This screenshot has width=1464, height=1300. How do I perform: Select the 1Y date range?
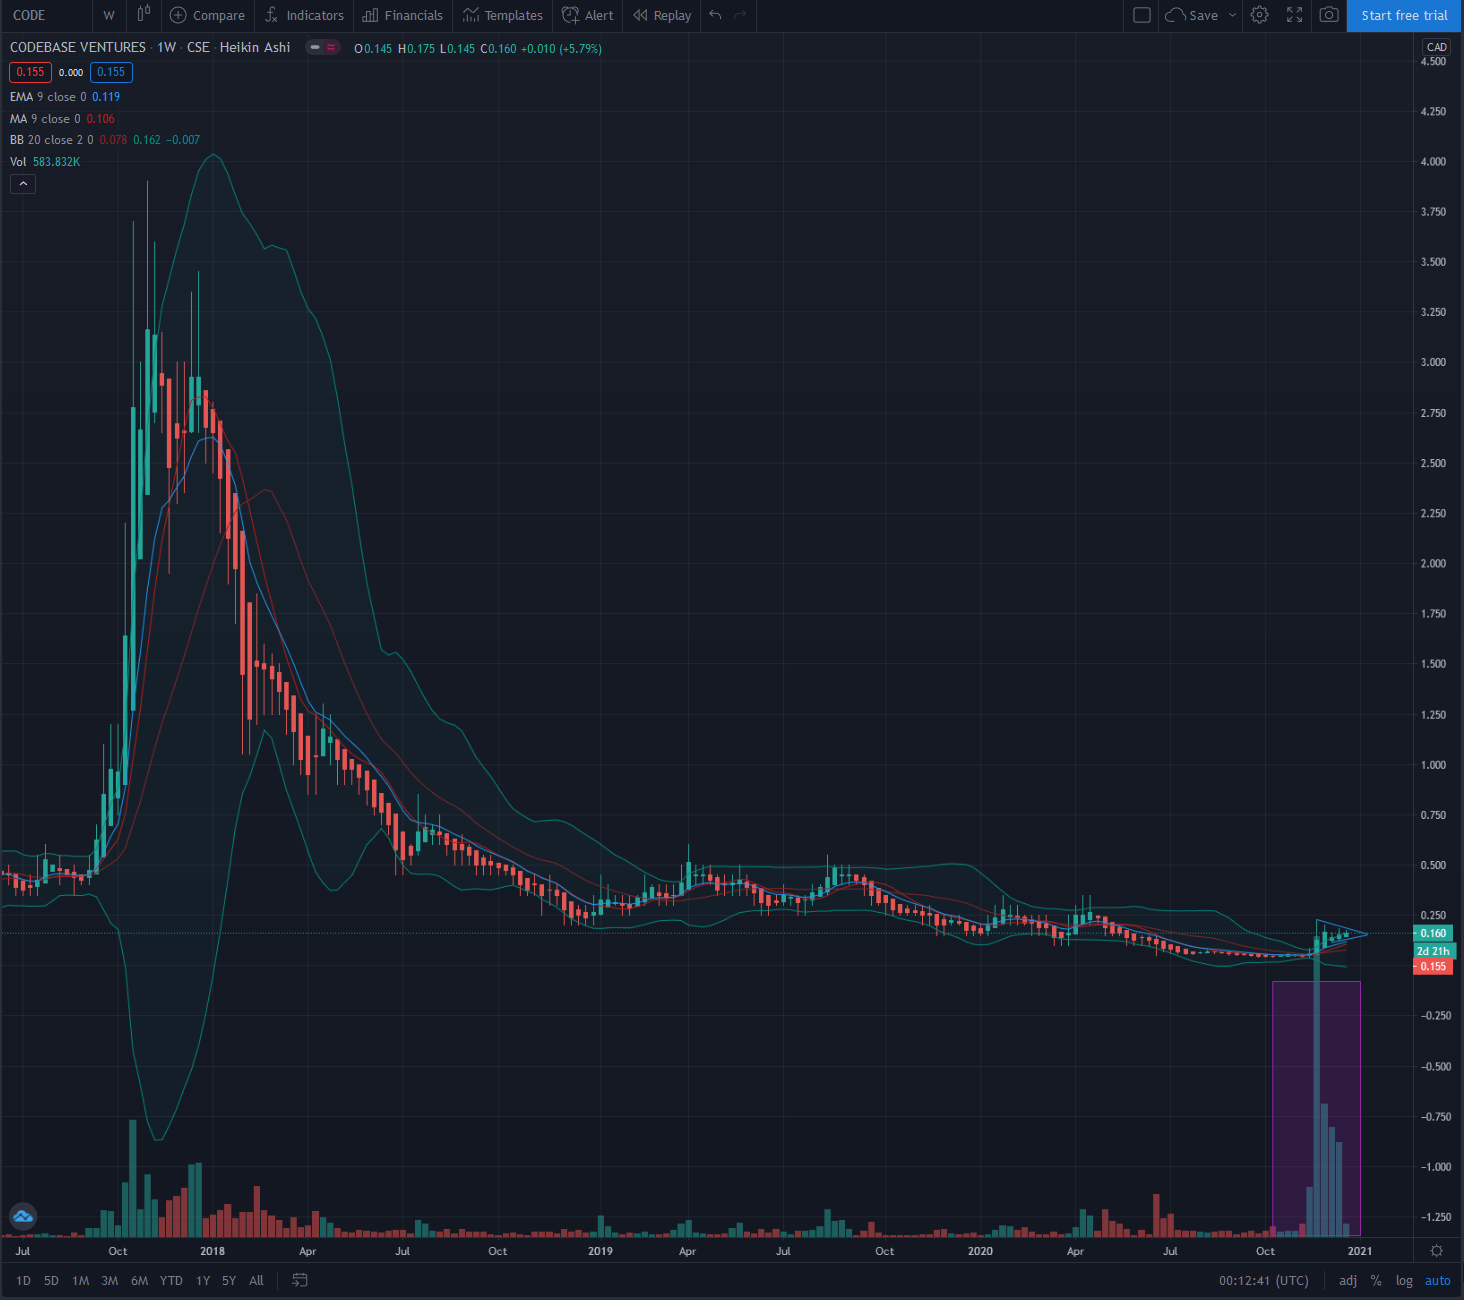[x=203, y=1280]
